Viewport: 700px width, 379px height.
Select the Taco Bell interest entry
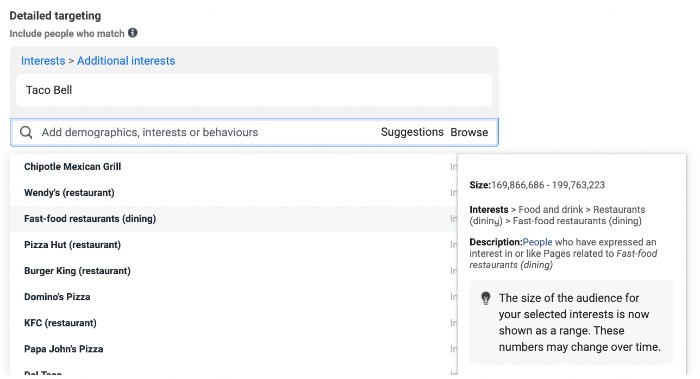pyautogui.click(x=254, y=90)
